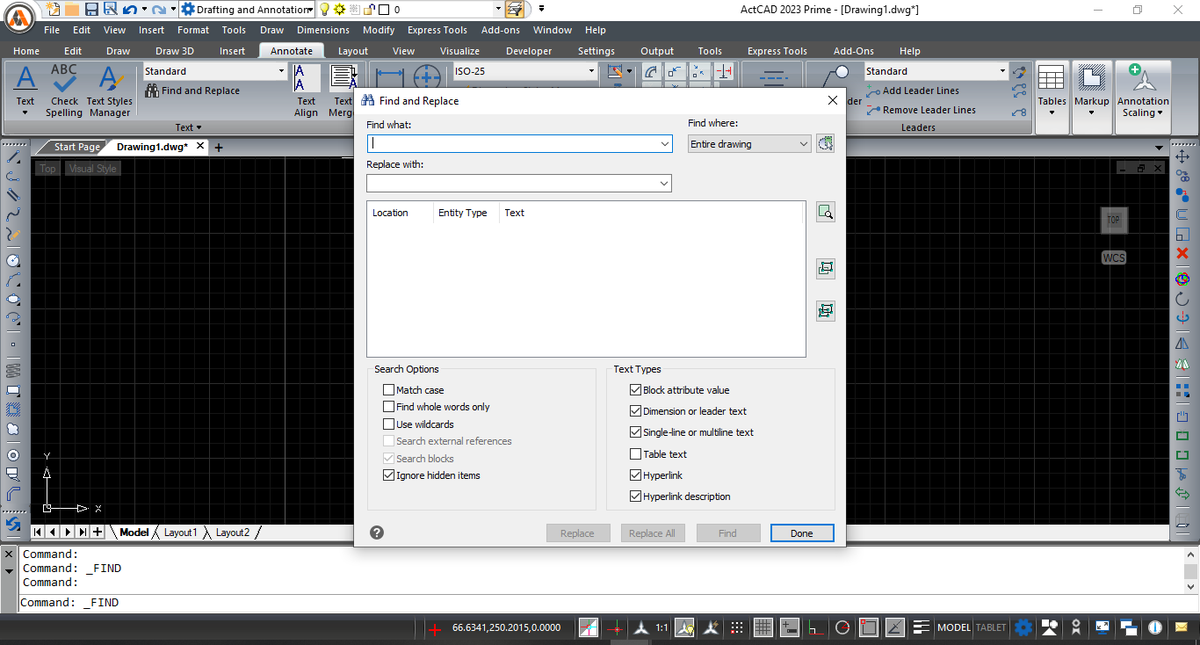Image resolution: width=1200 pixels, height=645 pixels.
Task: Switch to the Start Page tab
Action: [77, 147]
